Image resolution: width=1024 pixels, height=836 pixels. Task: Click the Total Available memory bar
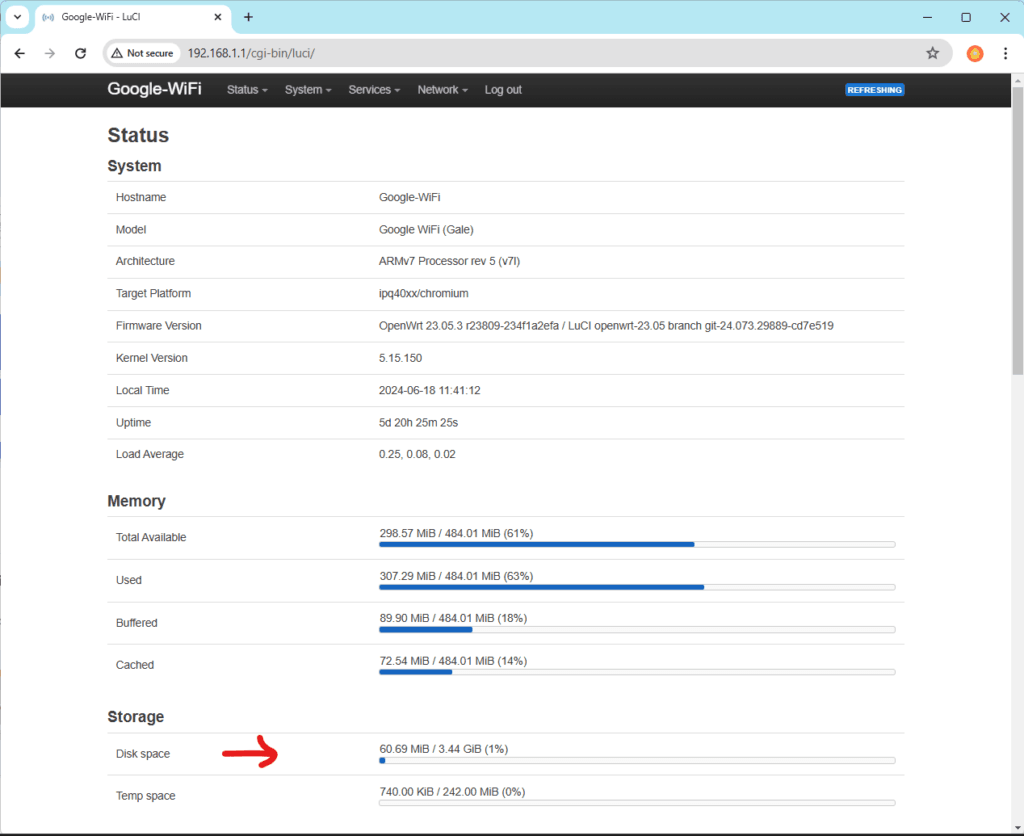[637, 544]
